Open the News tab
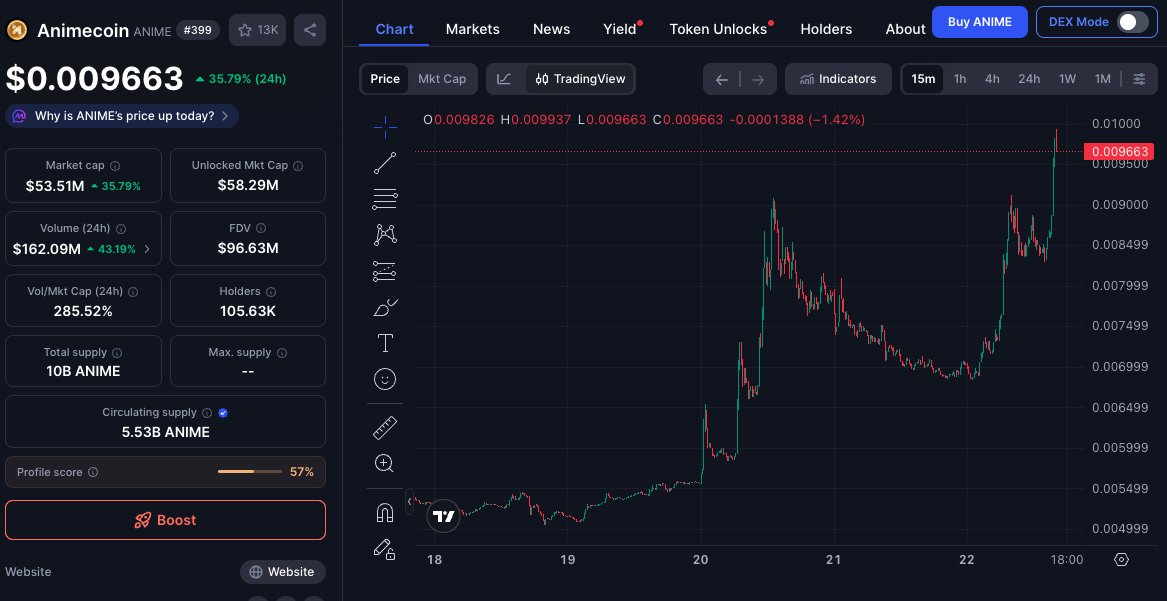The image size is (1167, 601). click(551, 29)
